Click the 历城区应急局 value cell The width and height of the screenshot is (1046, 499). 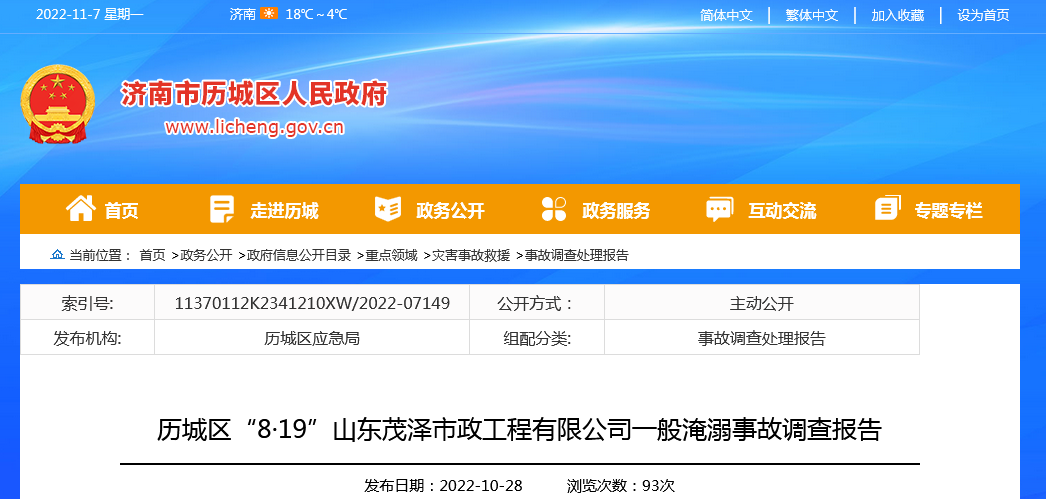pyautogui.click(x=312, y=338)
